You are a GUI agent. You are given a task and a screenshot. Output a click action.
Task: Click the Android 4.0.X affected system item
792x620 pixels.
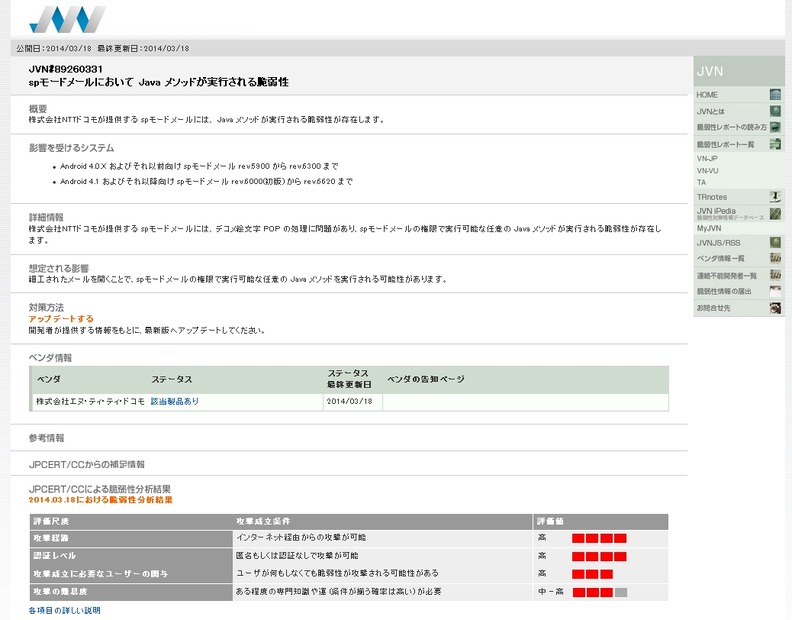click(199, 166)
